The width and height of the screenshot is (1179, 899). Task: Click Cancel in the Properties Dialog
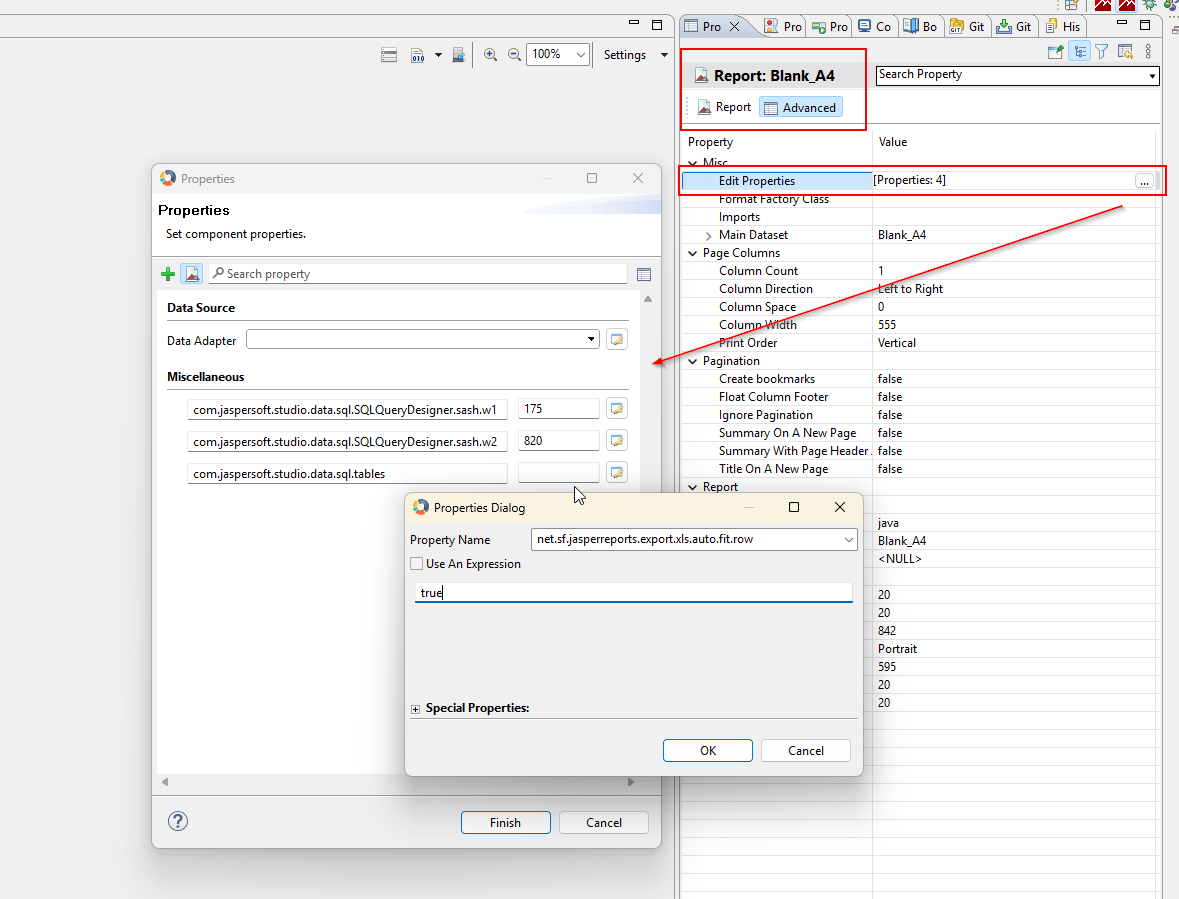(805, 750)
